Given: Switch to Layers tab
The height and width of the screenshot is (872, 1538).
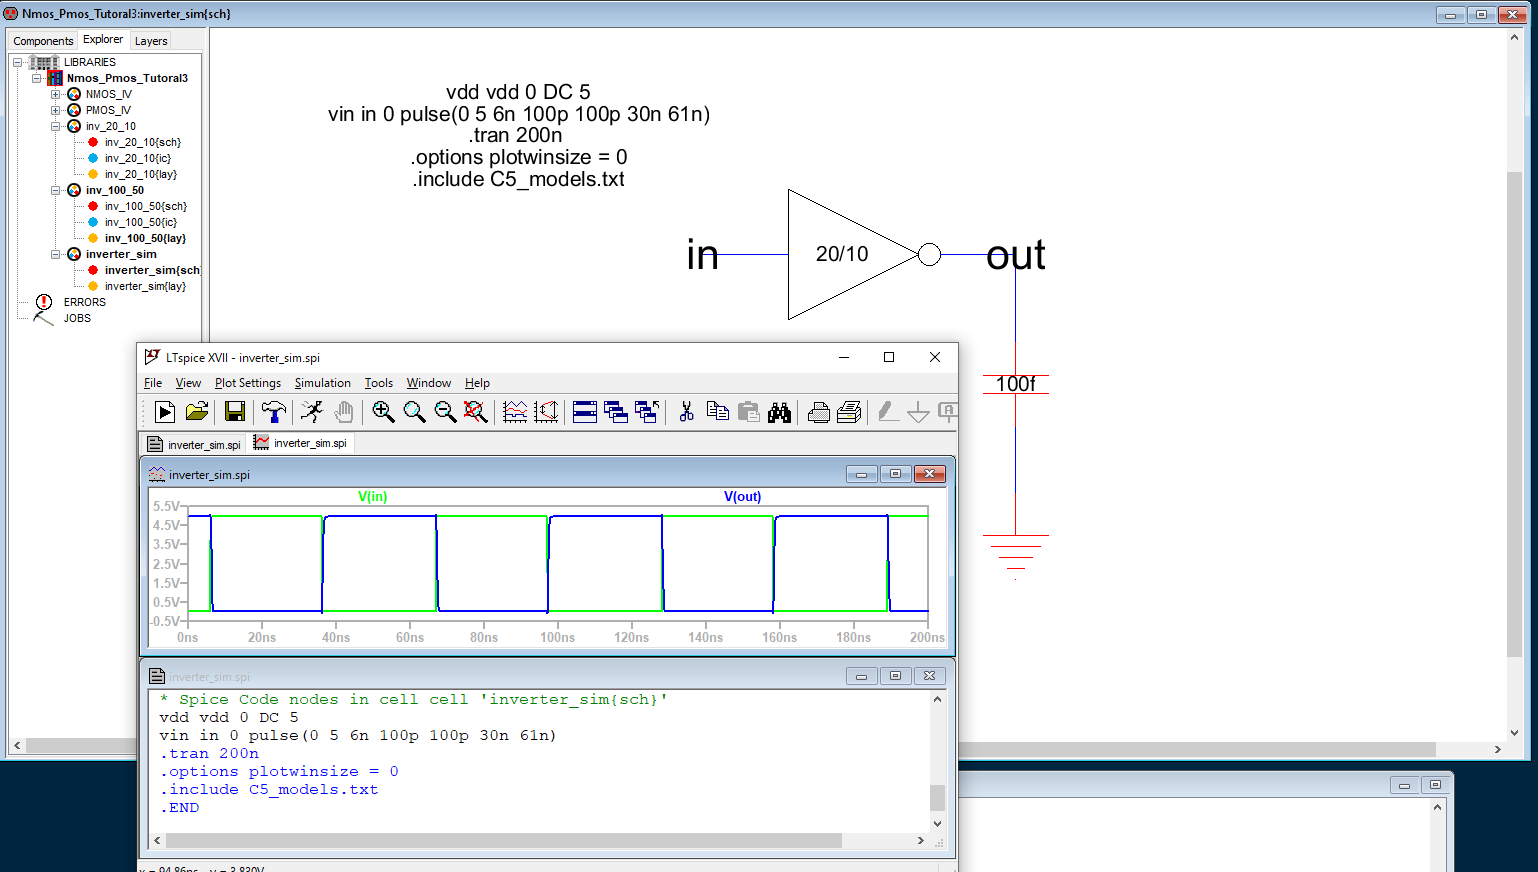Looking at the screenshot, I should [151, 41].
